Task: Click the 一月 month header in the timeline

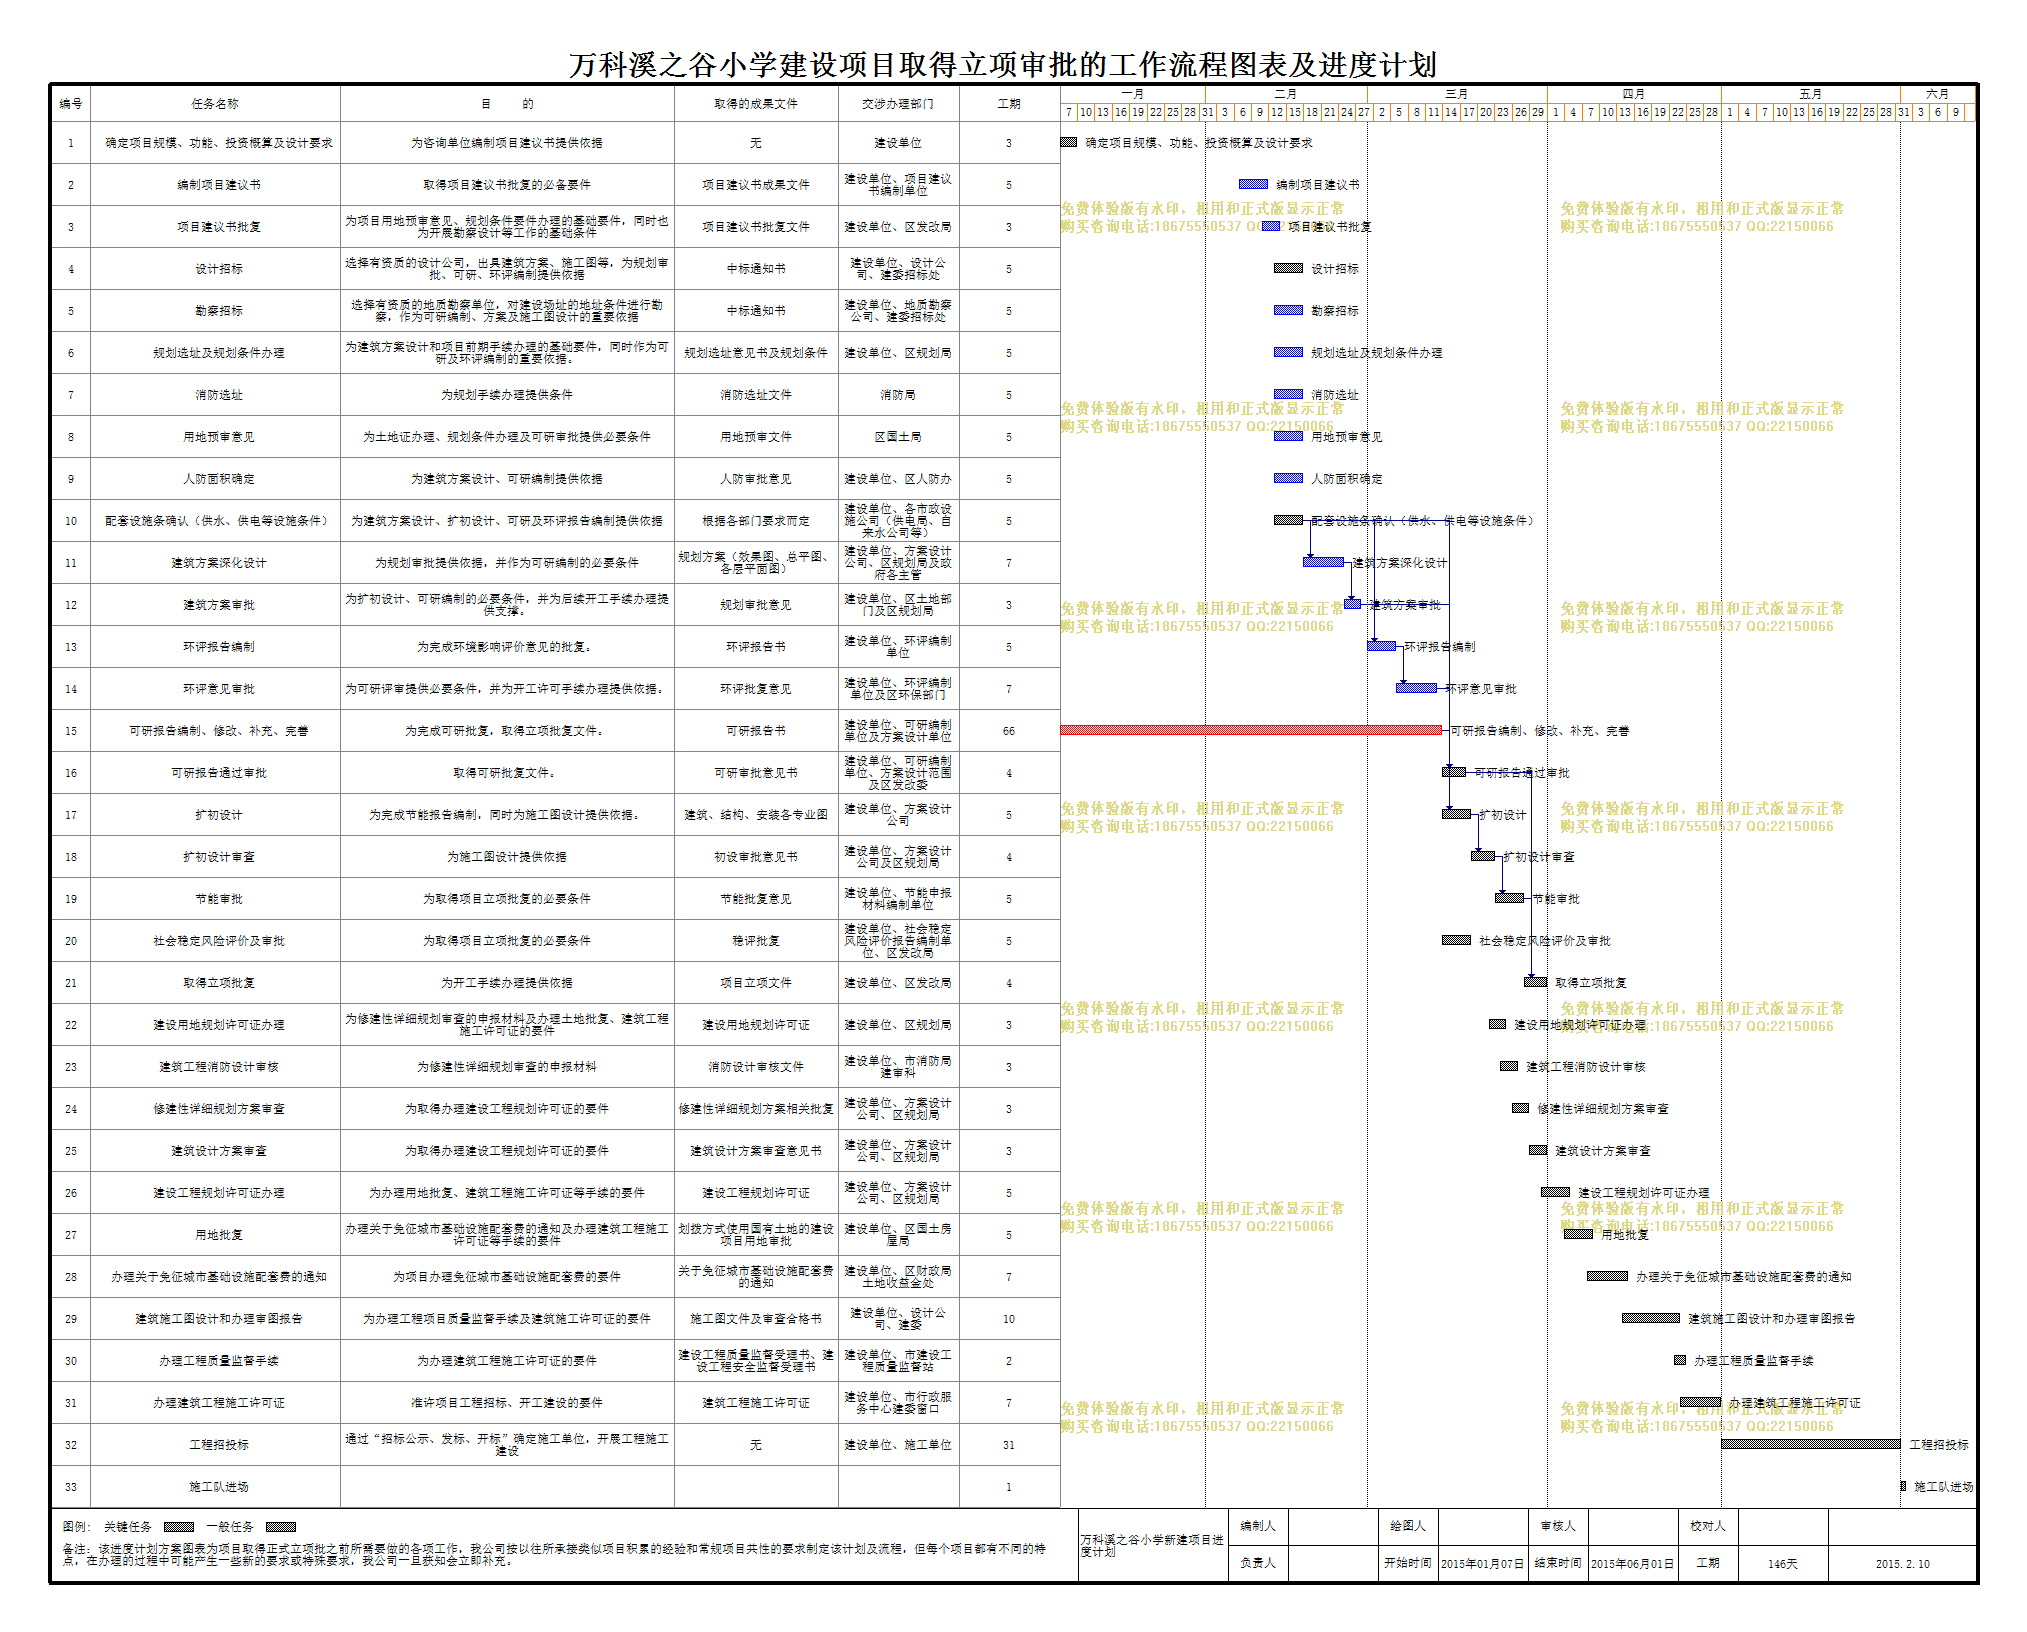Action: pyautogui.click(x=1133, y=94)
